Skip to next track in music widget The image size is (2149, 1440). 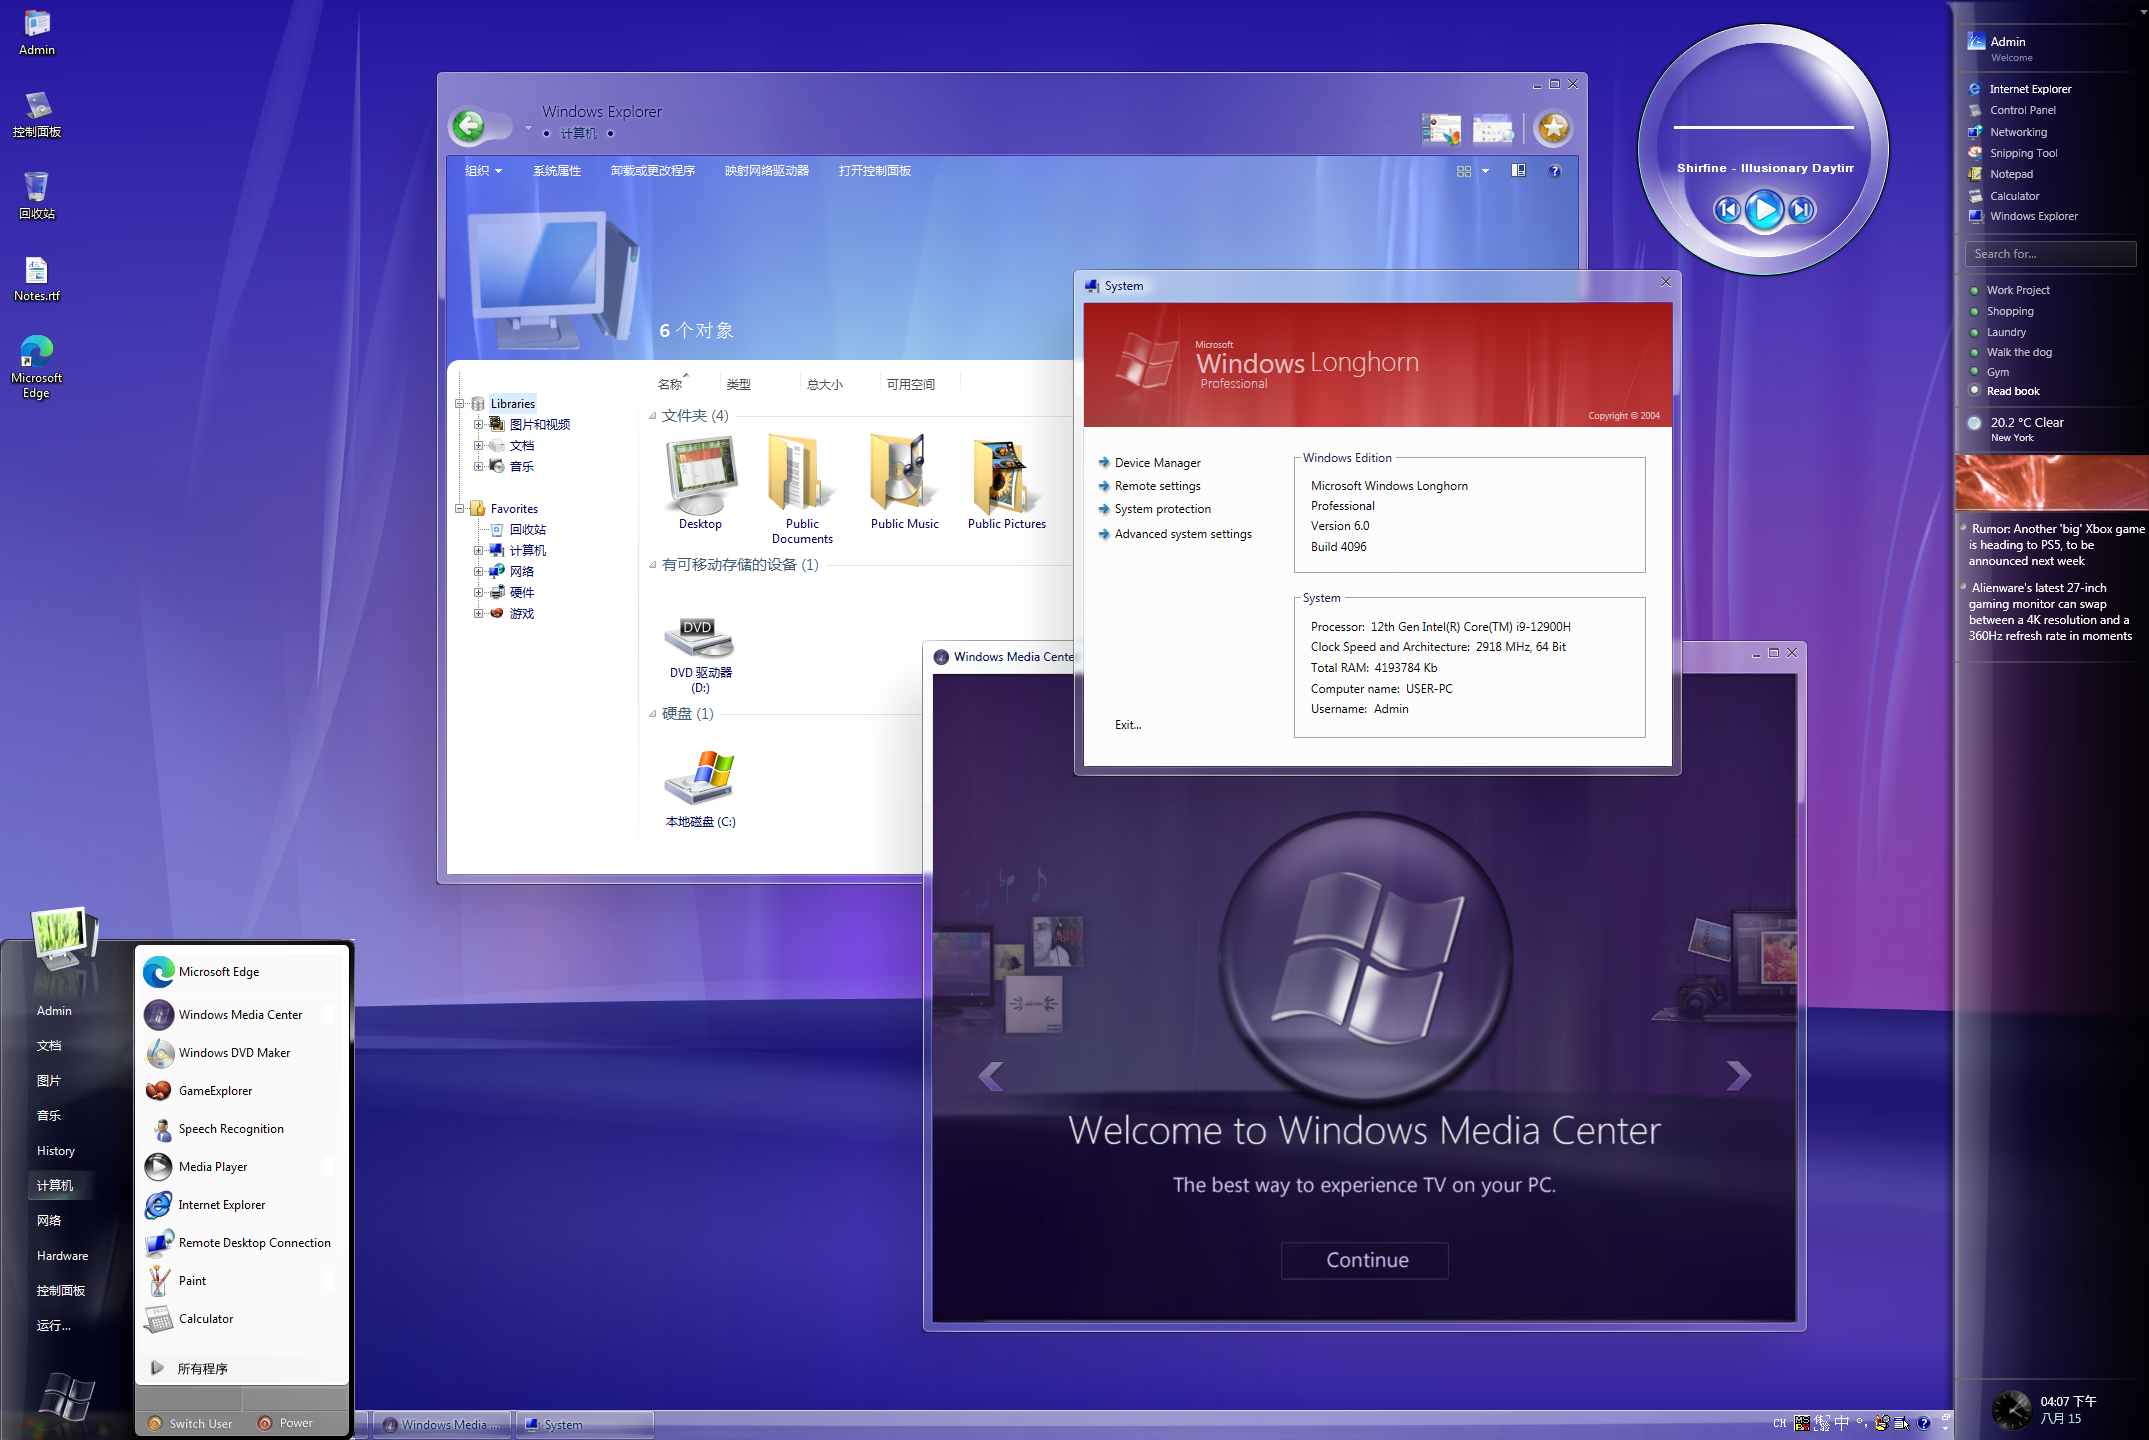tap(1801, 210)
